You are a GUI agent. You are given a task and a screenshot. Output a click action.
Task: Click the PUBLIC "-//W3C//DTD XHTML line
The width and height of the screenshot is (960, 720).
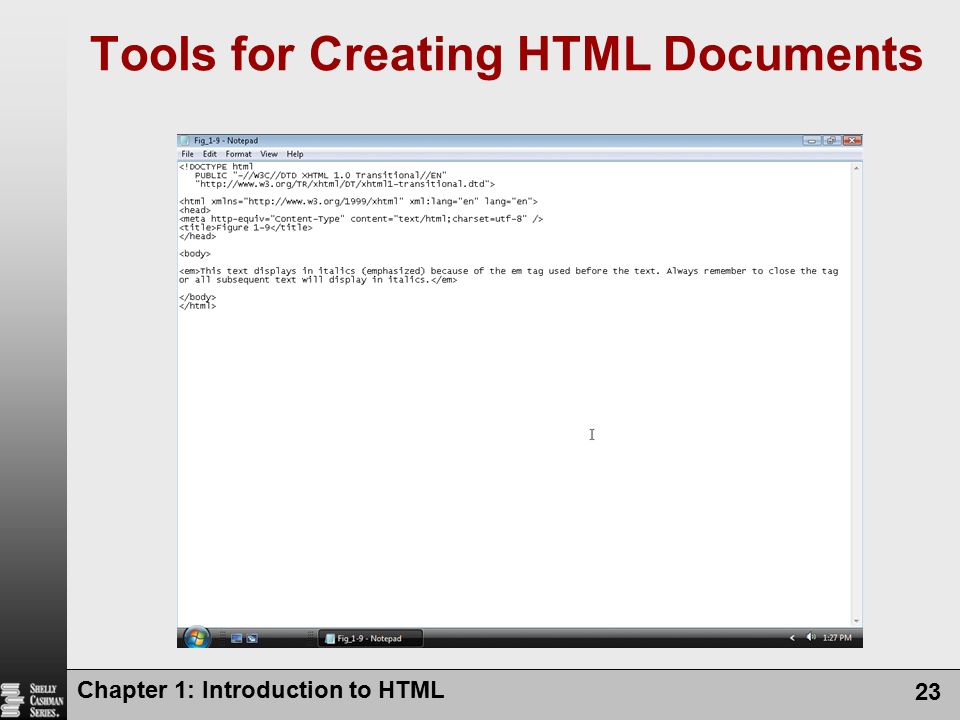pyautogui.click(x=321, y=175)
